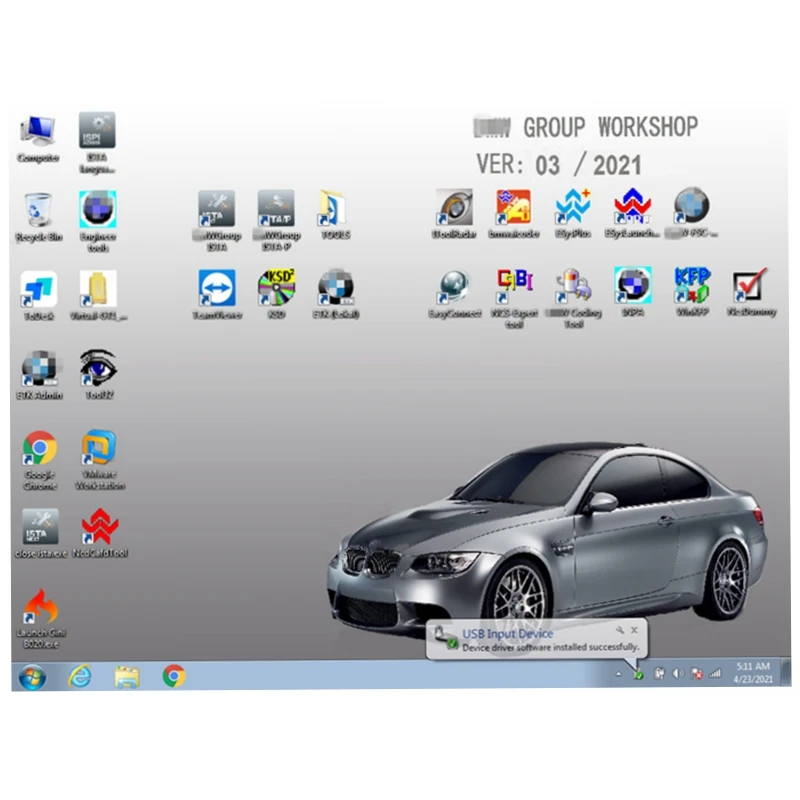800x800 pixels.
Task: Open the Tool32 eye icon
Action: pos(98,374)
